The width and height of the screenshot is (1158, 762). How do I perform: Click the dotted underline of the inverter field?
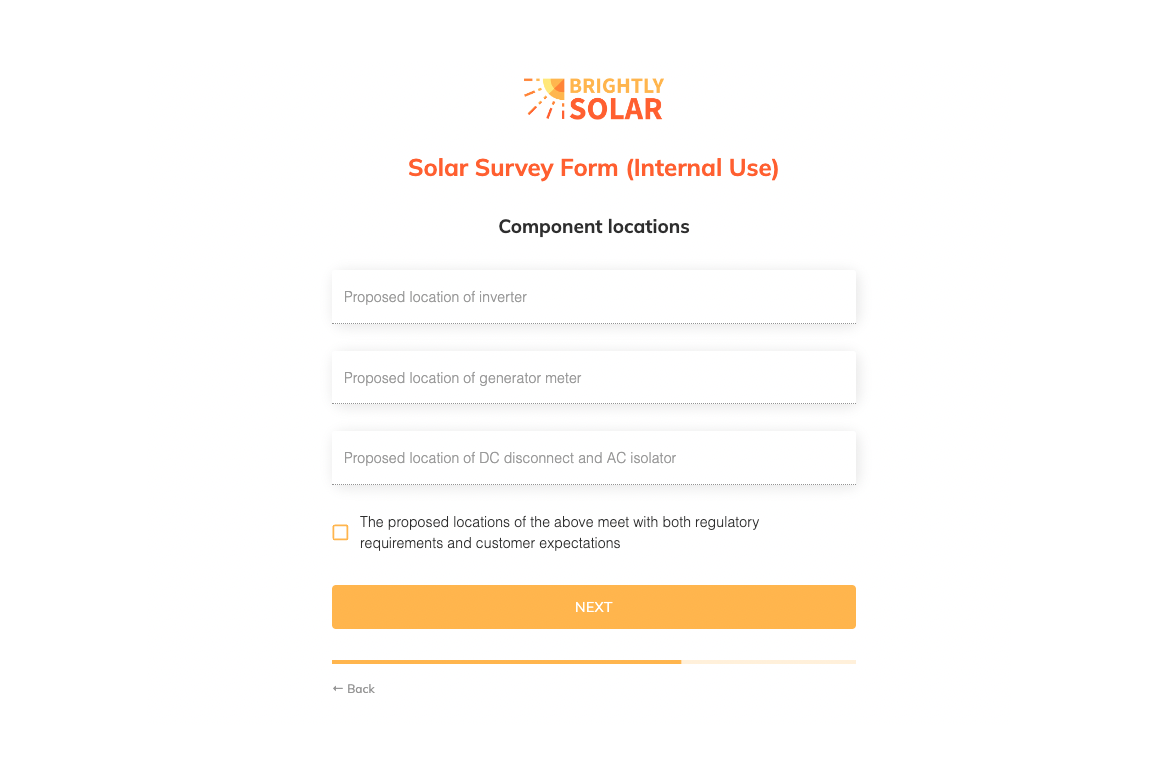click(594, 323)
